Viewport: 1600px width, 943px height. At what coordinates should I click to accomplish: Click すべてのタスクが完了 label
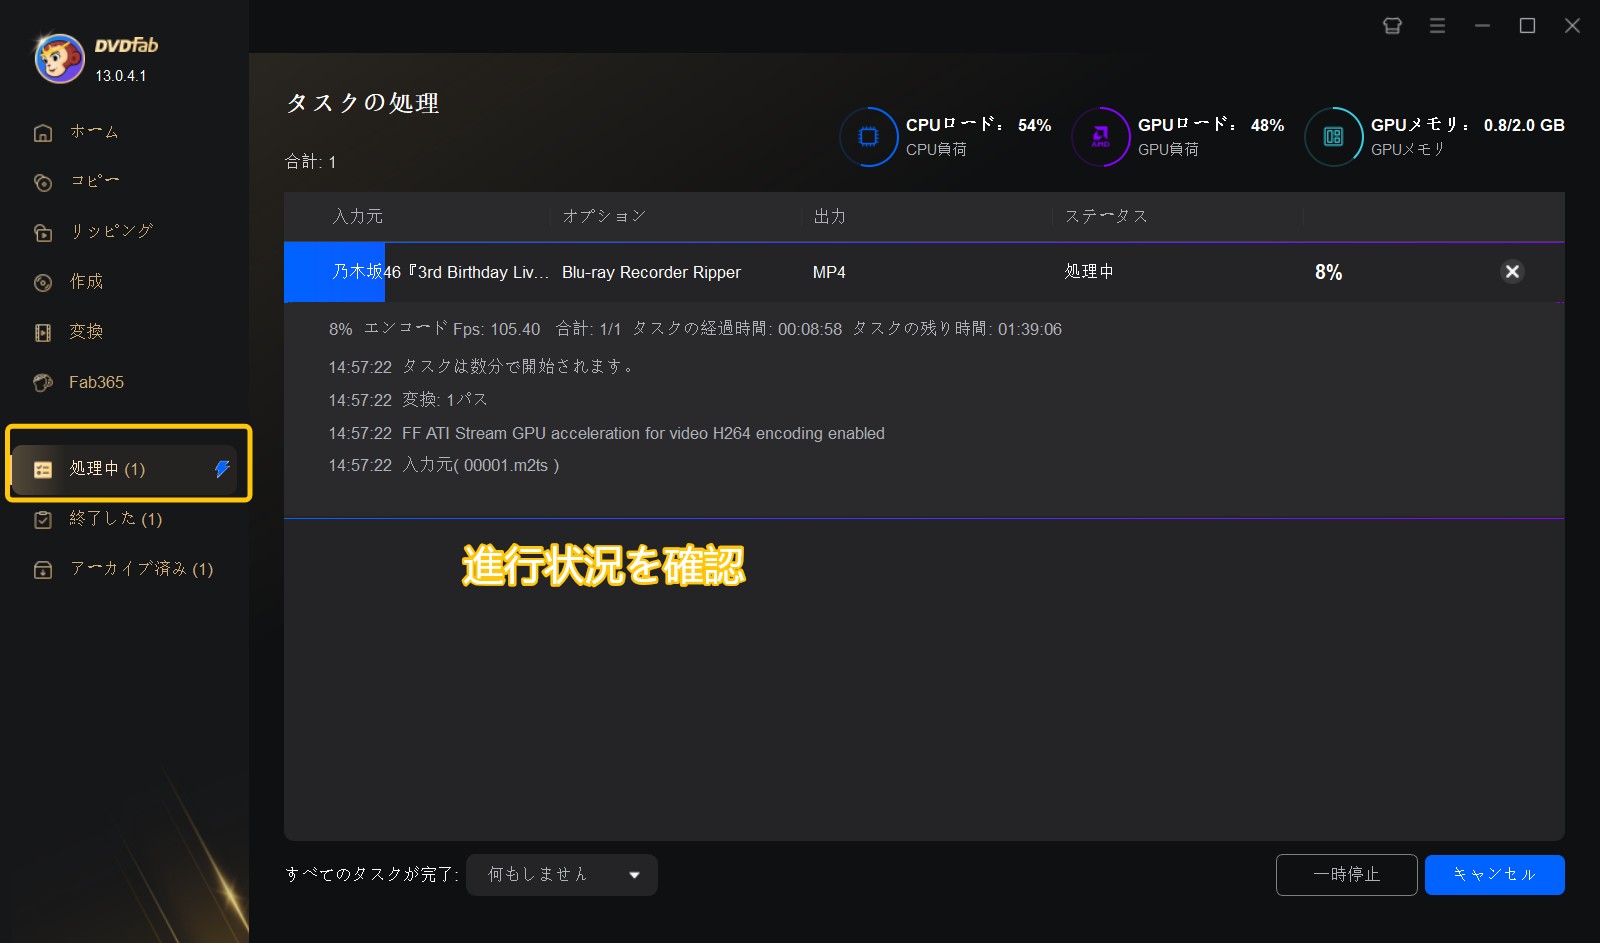click(372, 875)
